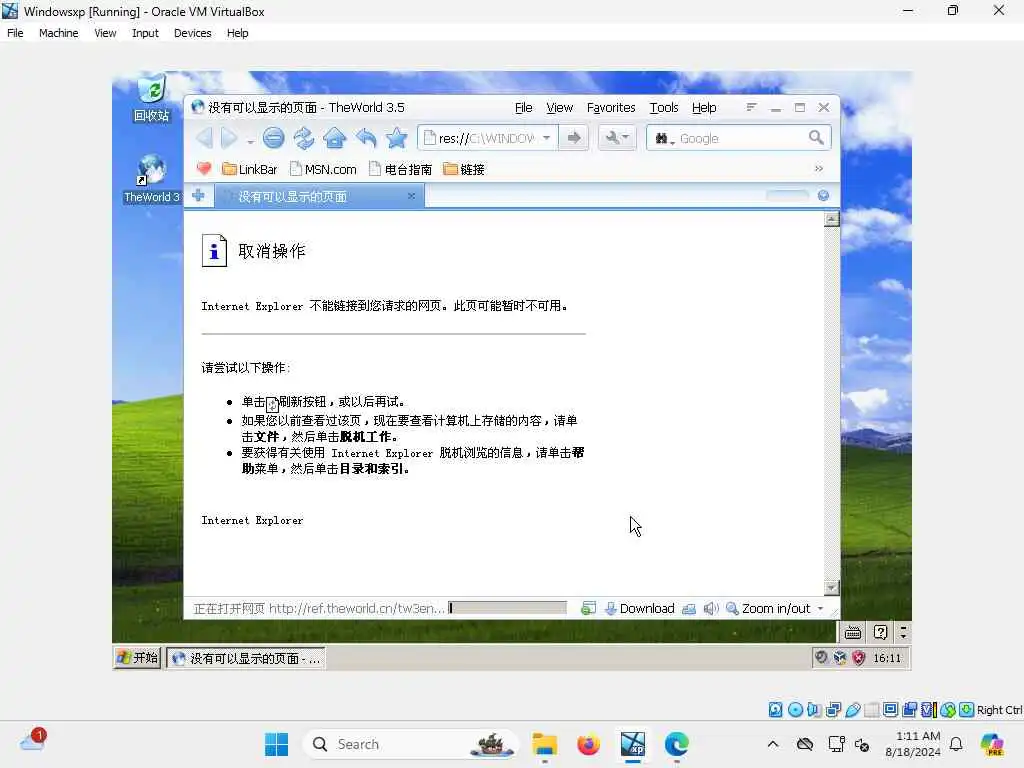Screen dimensions: 1024x768
Task: Open the wrench tools dropdown button
Action: tap(616, 138)
